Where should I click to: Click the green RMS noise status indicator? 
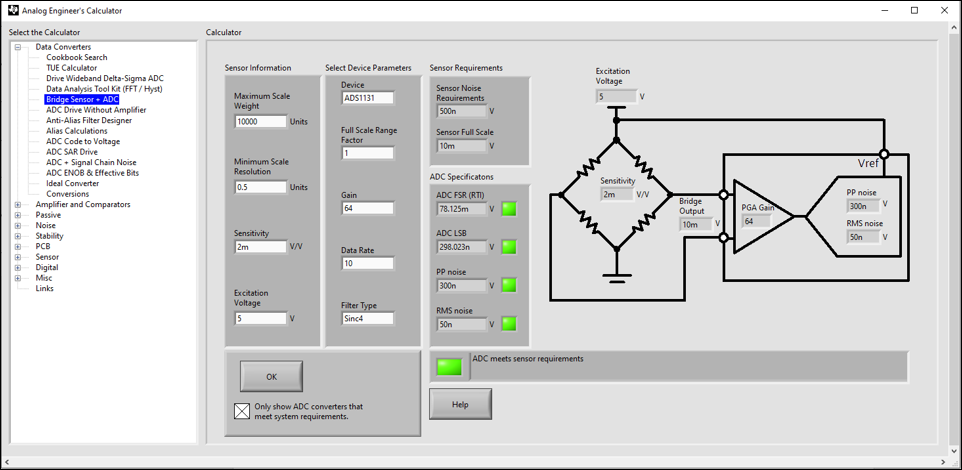[509, 323]
